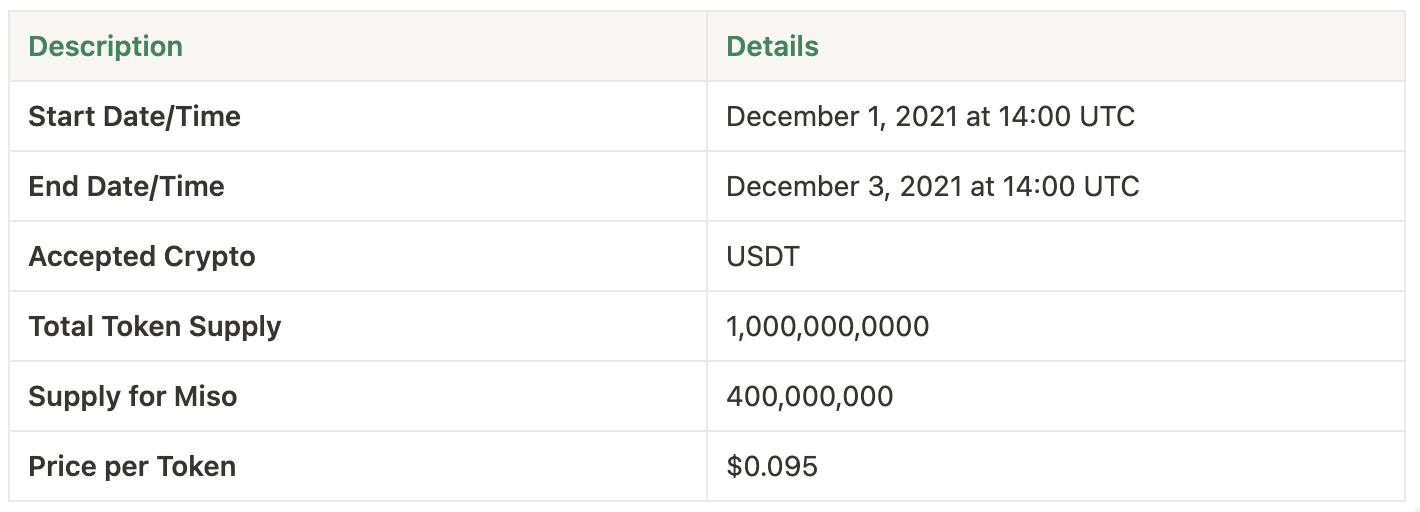Select the End Date/Time row label
This screenshot has height=512, width=1420.
tap(126, 186)
